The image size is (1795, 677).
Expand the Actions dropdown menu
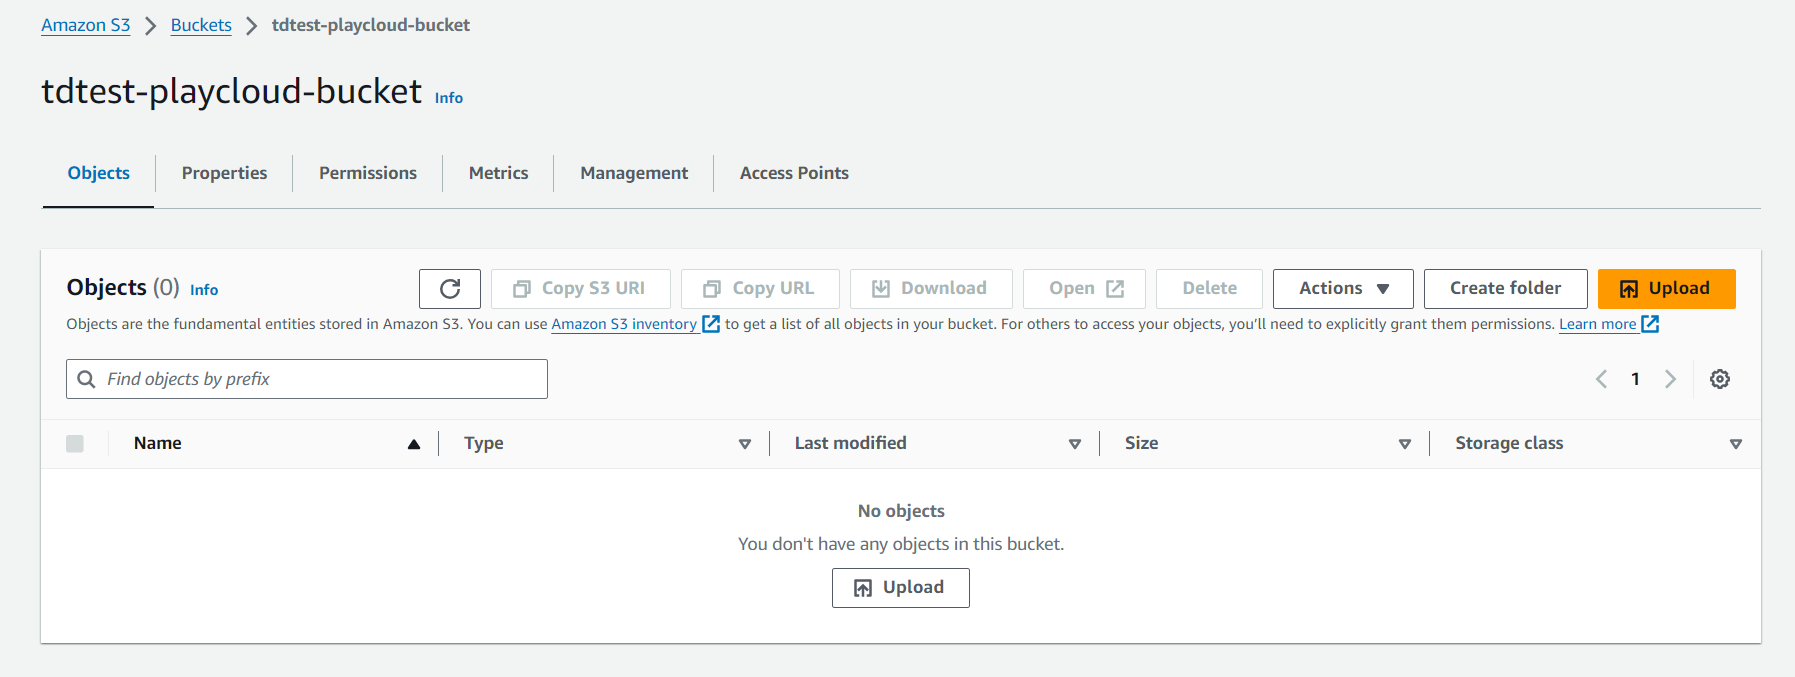[1342, 289]
